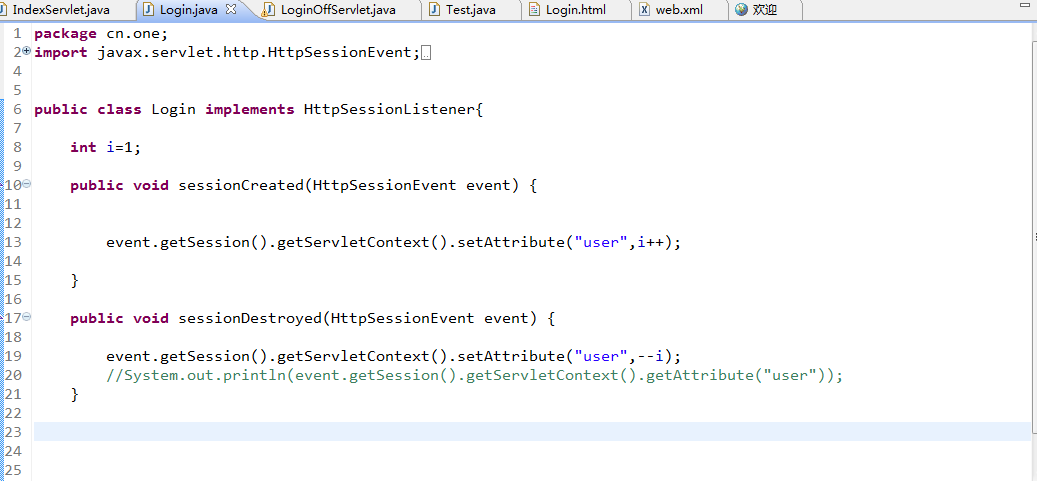
Task: Close the Login.java tab
Action: tap(231, 10)
